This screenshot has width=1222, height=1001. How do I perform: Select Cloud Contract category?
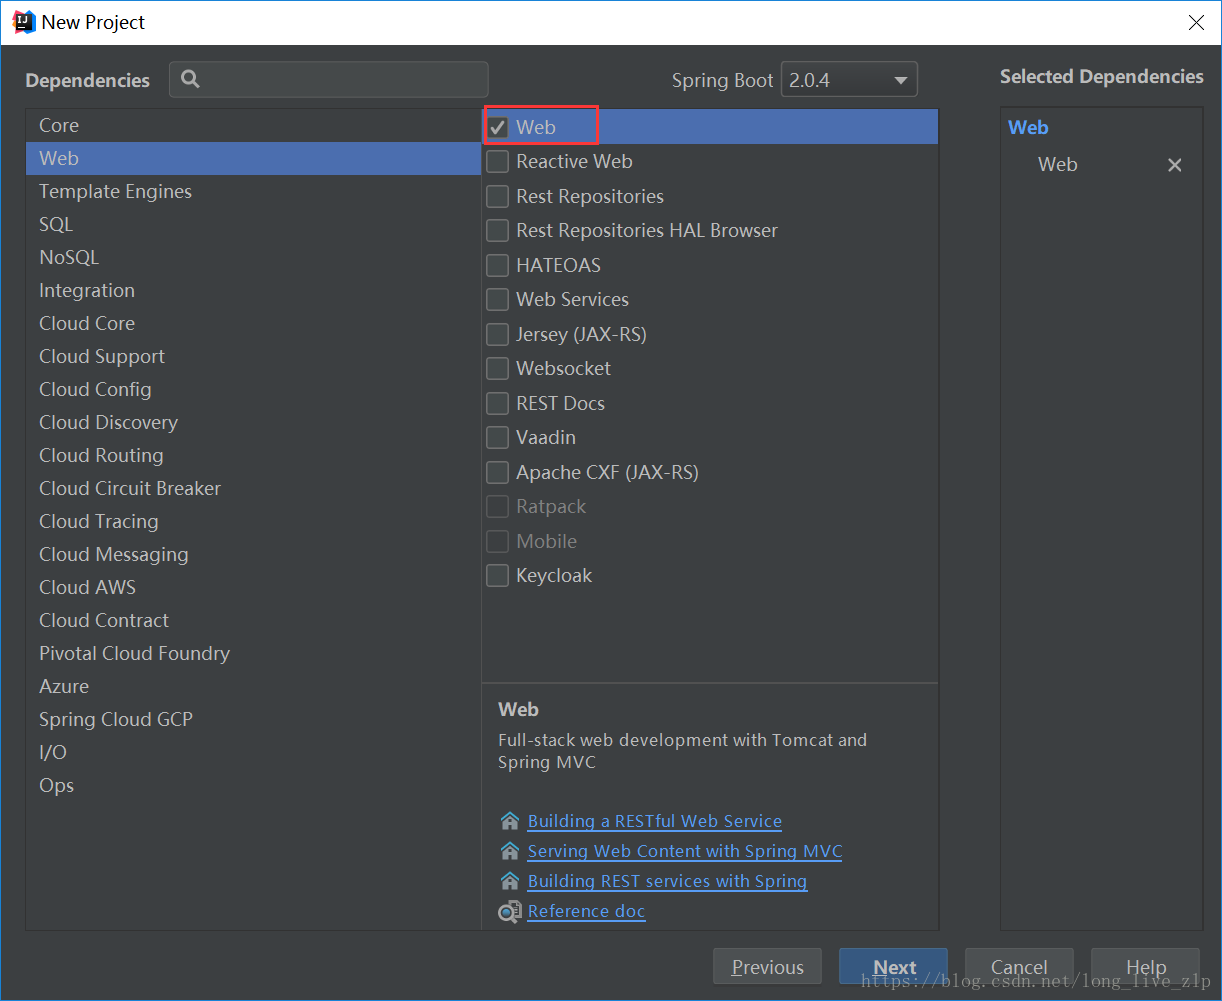(253, 620)
